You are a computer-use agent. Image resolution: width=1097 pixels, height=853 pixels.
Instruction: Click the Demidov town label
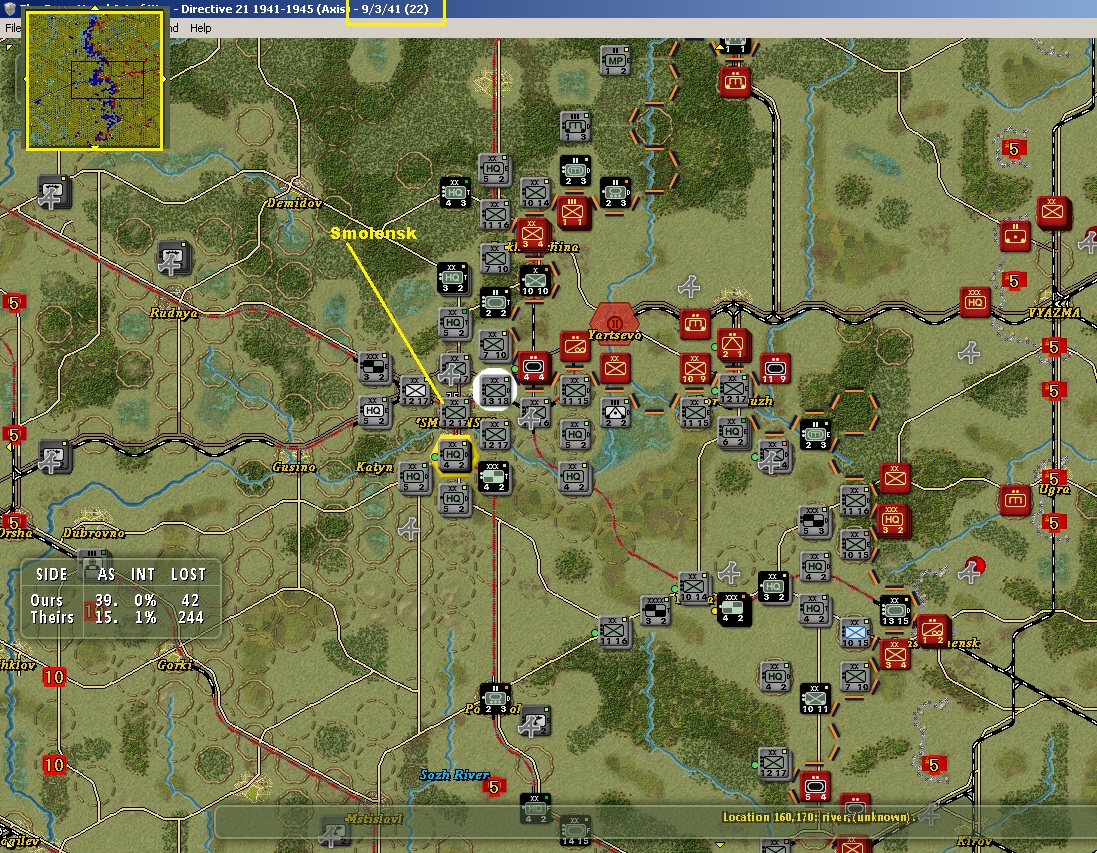(x=294, y=203)
